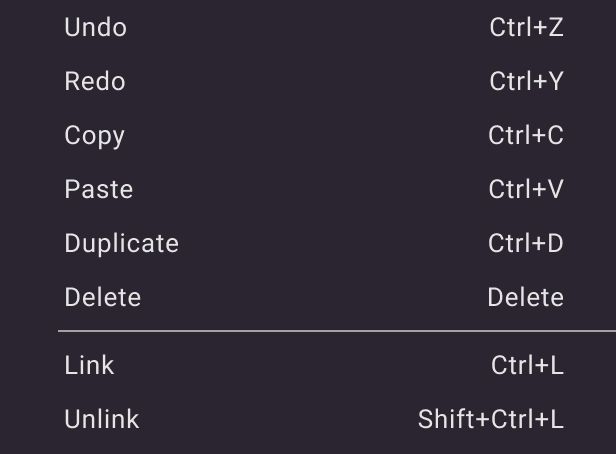Break the connection using the Unlink entry
Screen dimensions: 616x454
click(102, 419)
